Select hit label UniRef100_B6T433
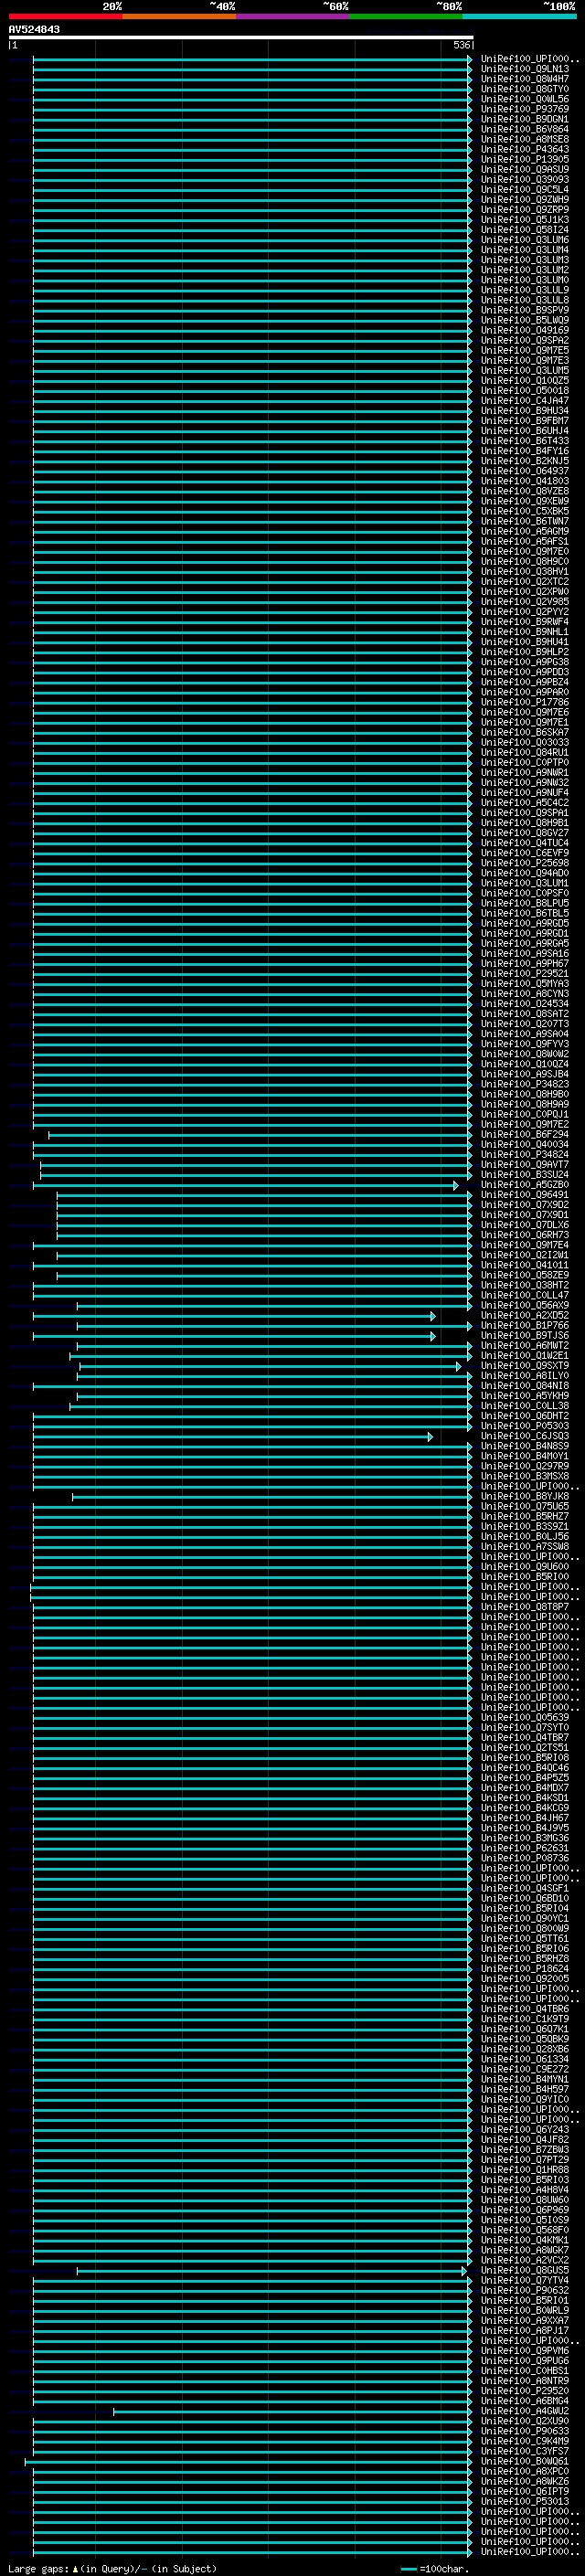The image size is (585, 2576). (524, 441)
